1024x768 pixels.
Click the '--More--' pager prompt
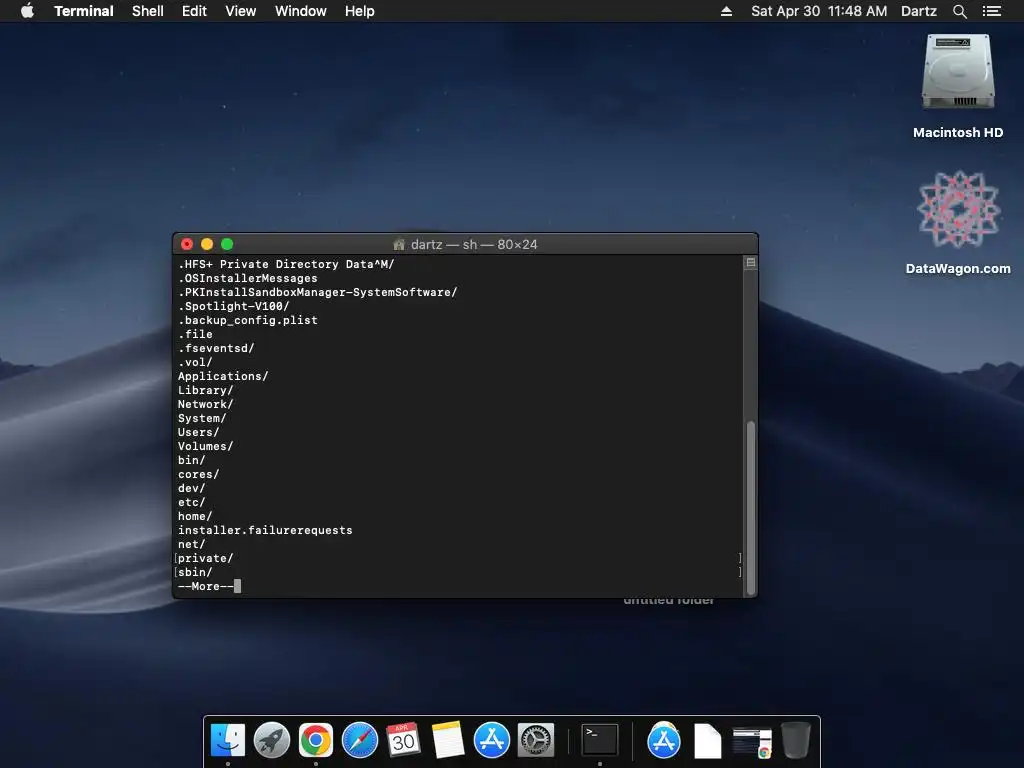[x=206, y=586]
